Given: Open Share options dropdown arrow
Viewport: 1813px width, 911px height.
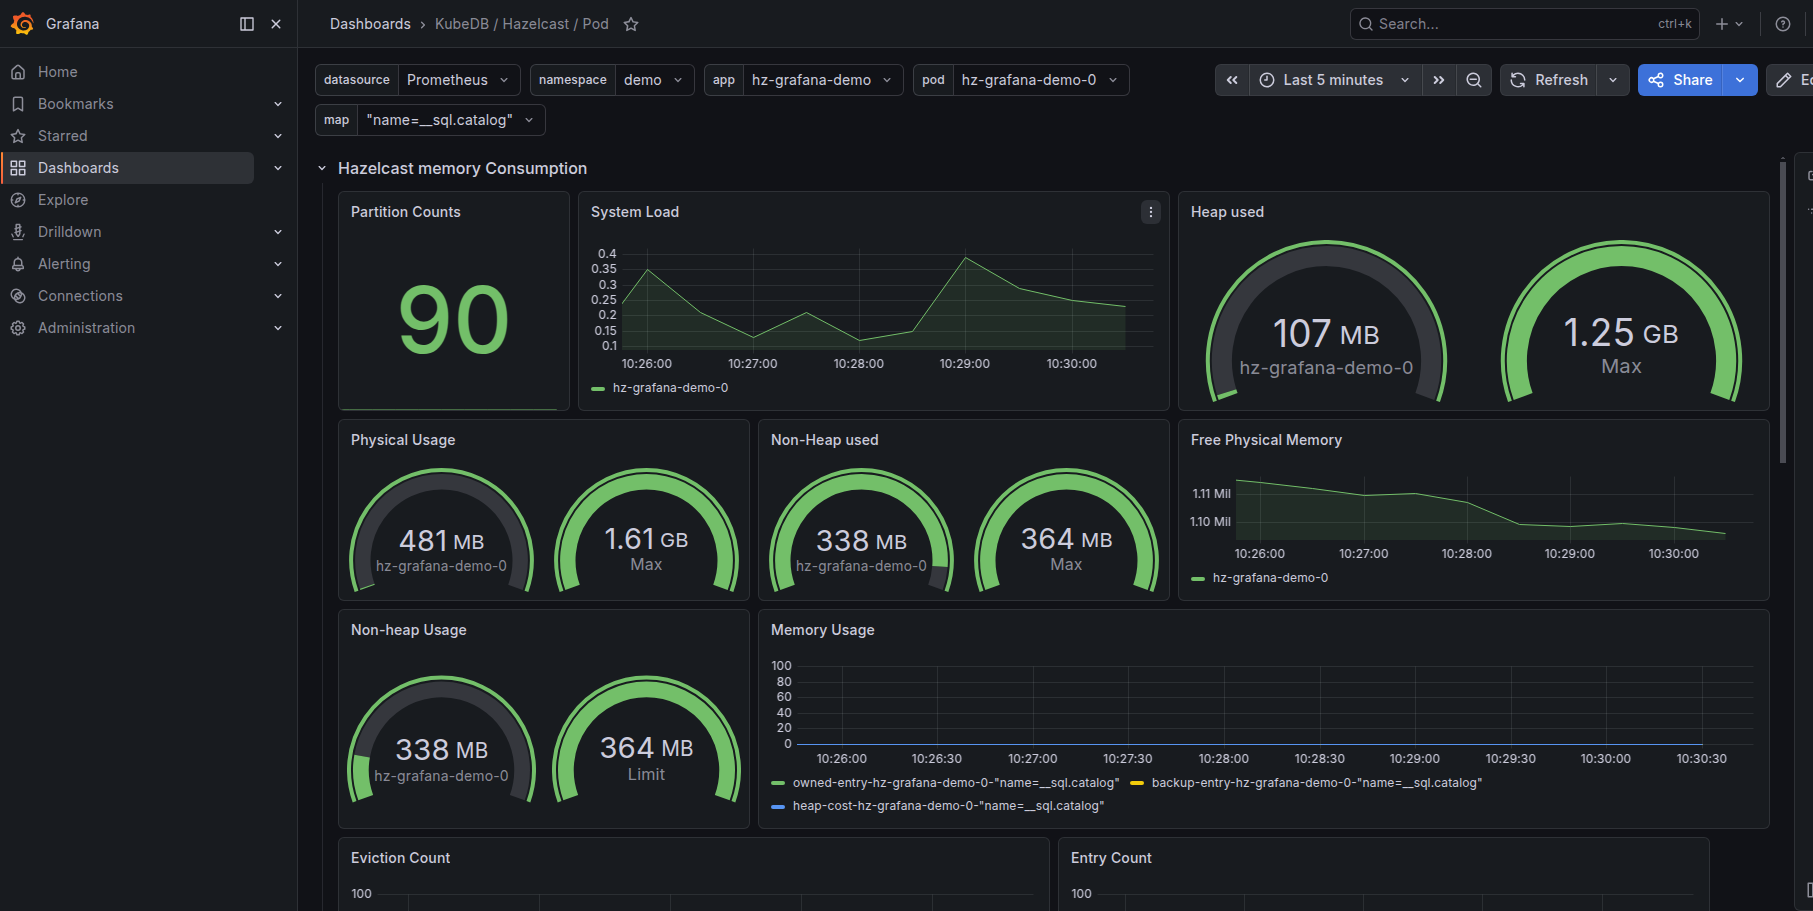Looking at the screenshot, I should click(x=1740, y=80).
